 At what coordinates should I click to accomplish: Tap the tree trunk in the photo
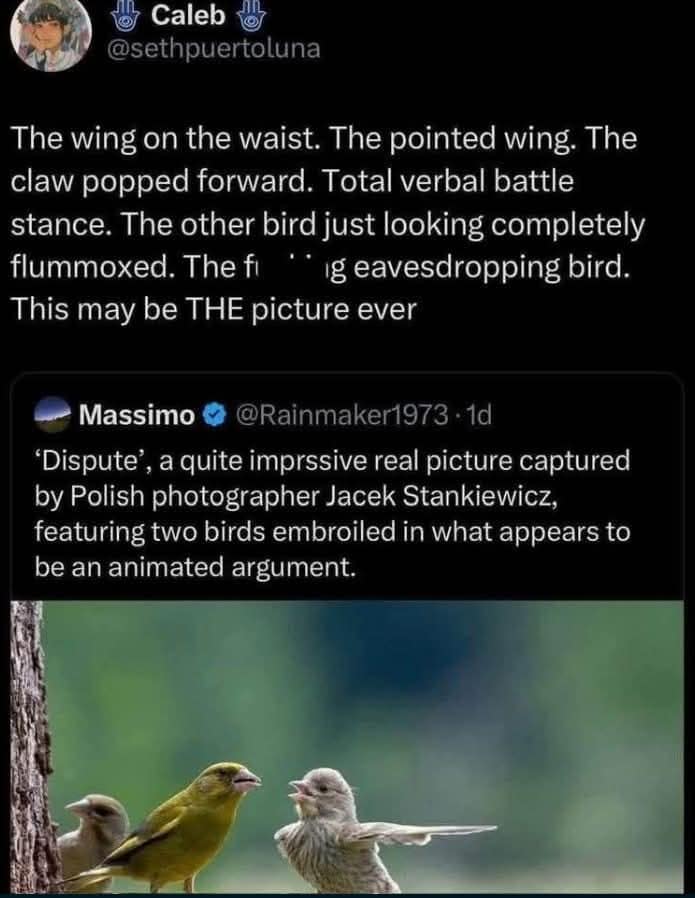click(31, 747)
